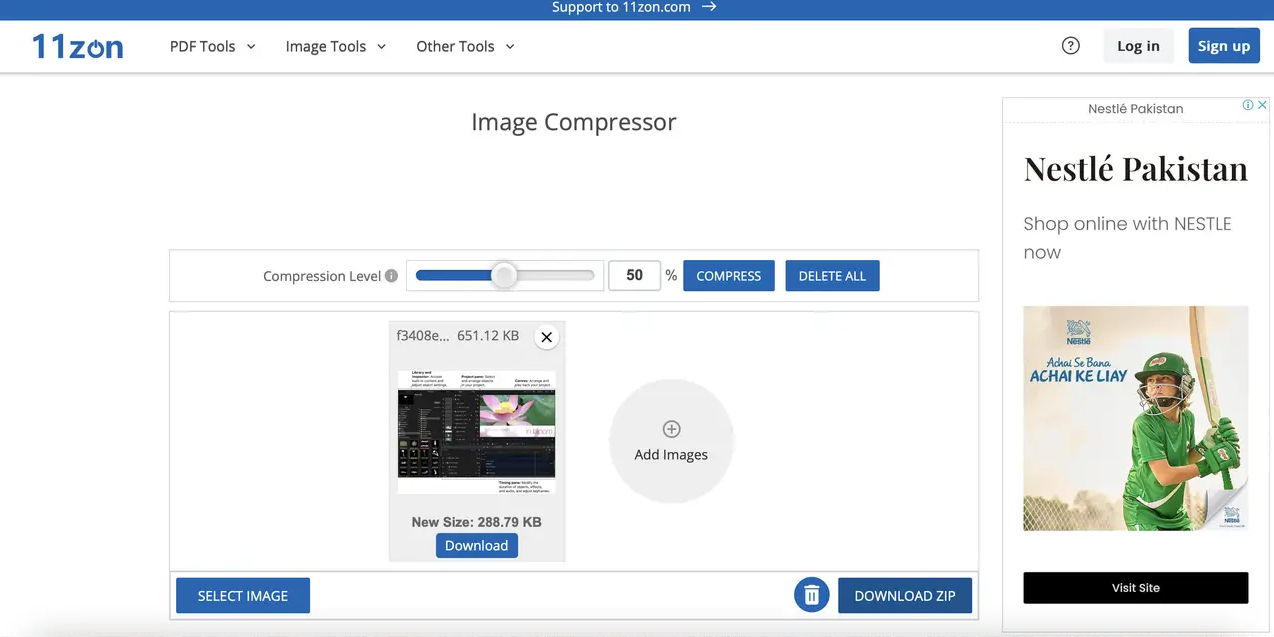Open the help question mark icon
The width and height of the screenshot is (1274, 637).
[x=1070, y=46]
